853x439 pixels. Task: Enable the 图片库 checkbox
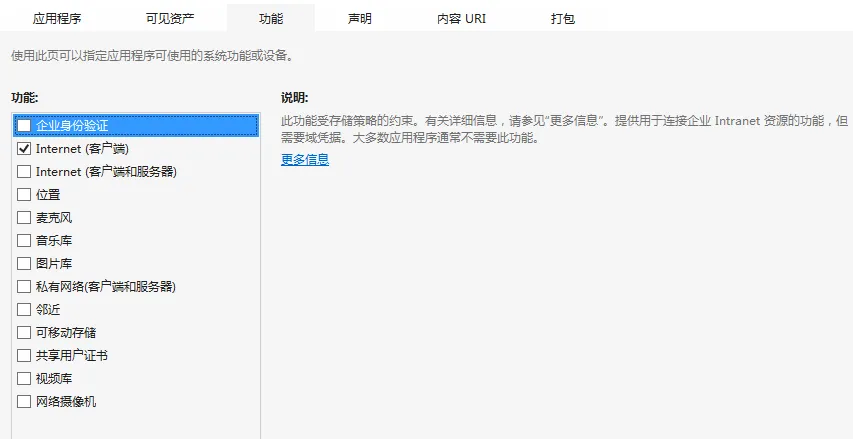(24, 264)
